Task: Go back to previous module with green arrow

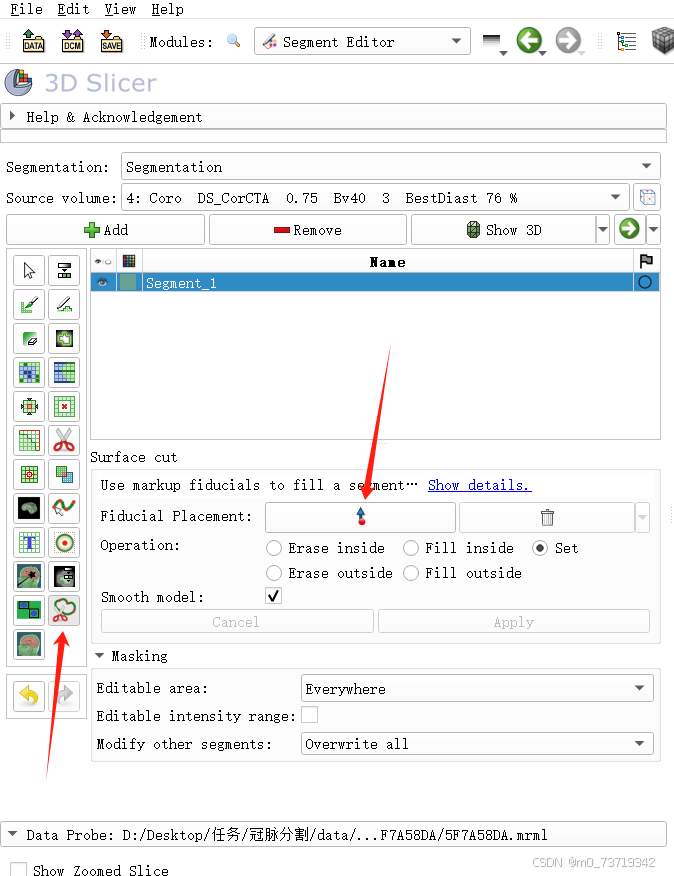Action: (x=528, y=41)
